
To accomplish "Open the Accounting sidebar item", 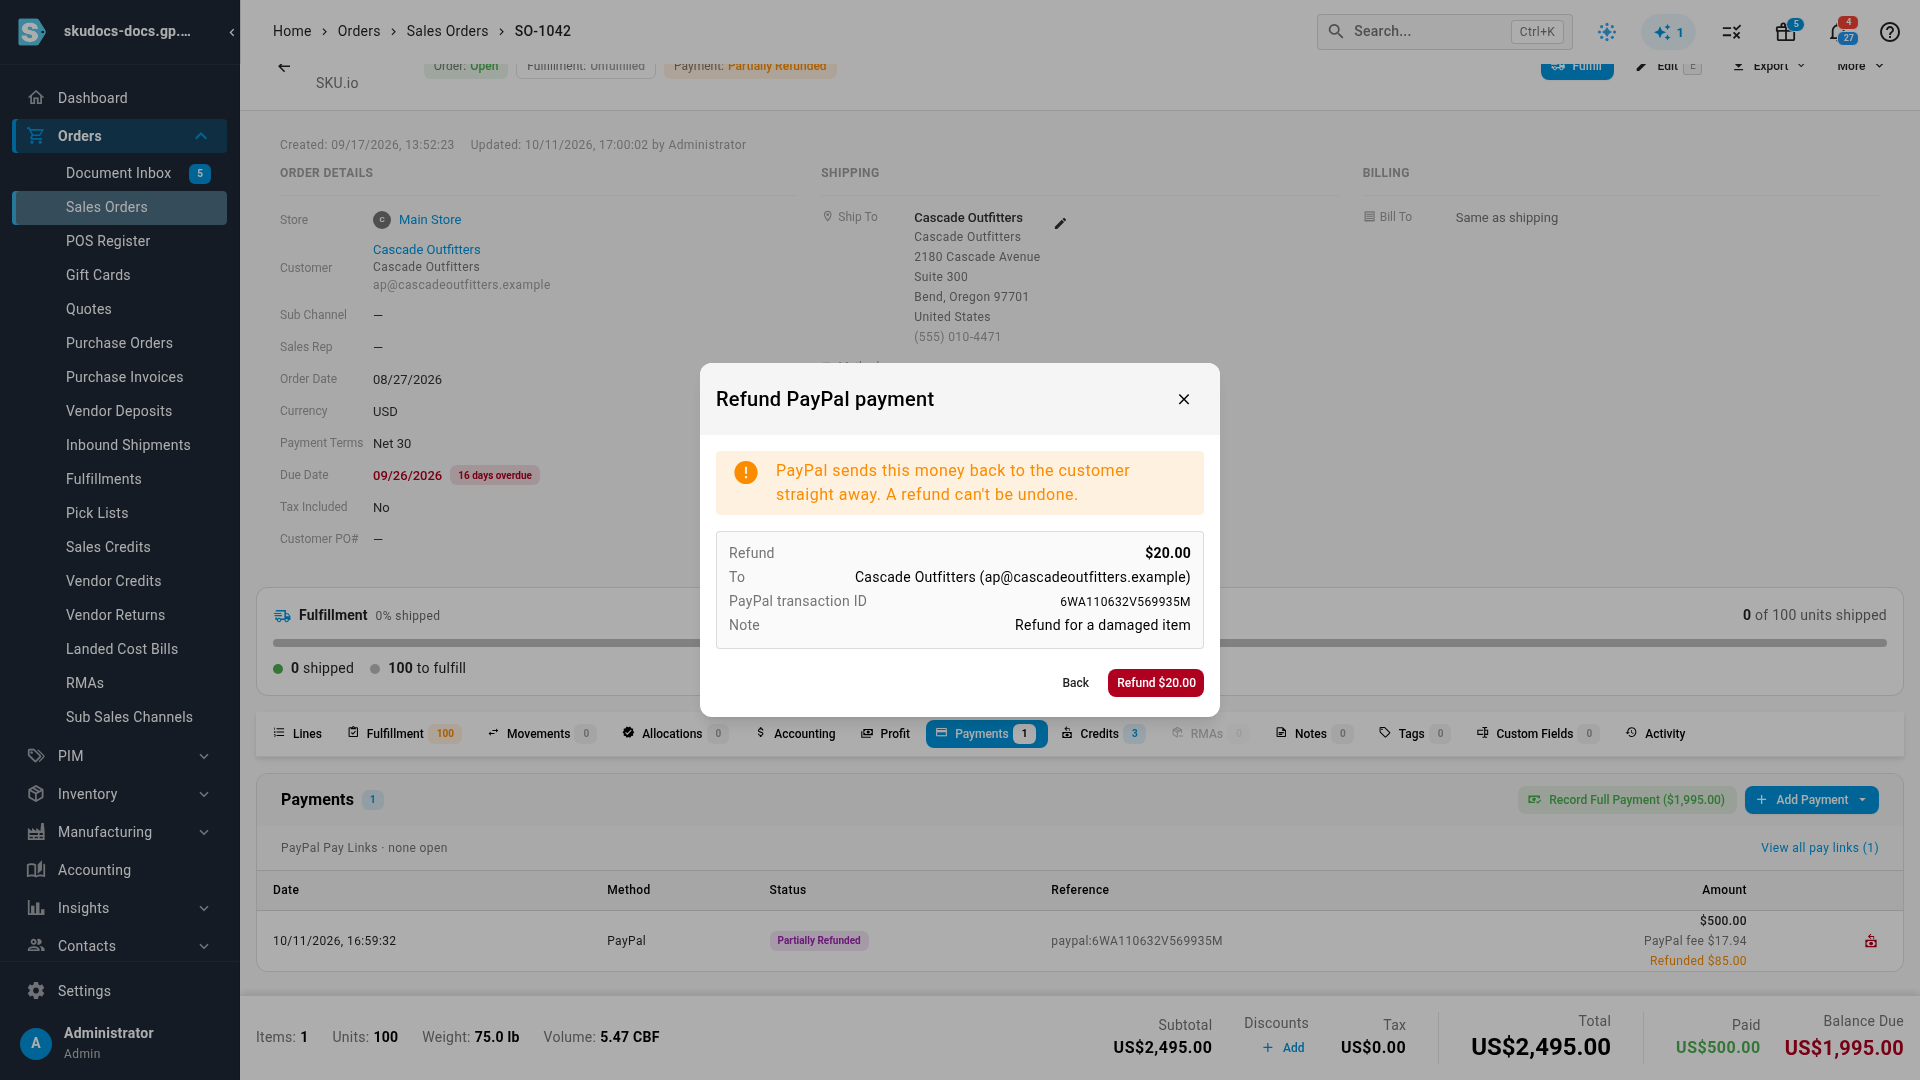I will (119, 870).
